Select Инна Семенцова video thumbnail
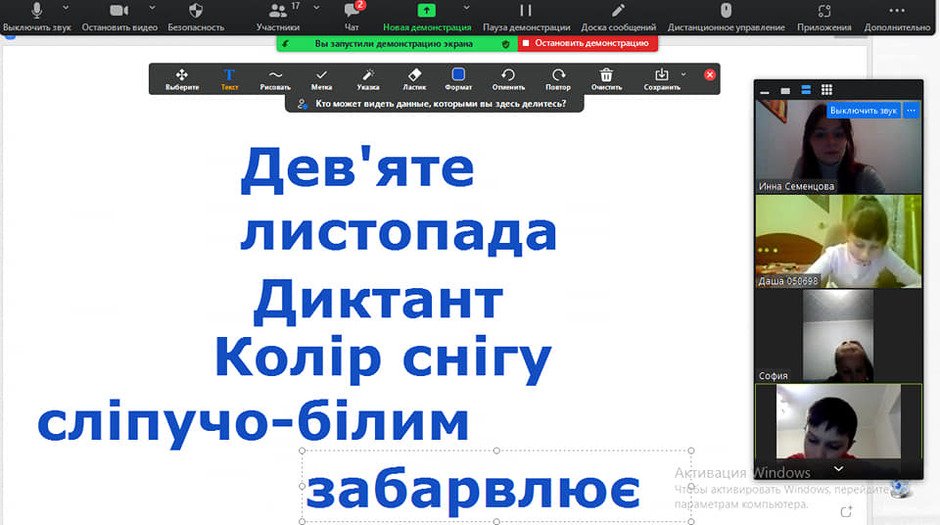940x525 pixels. (838, 147)
